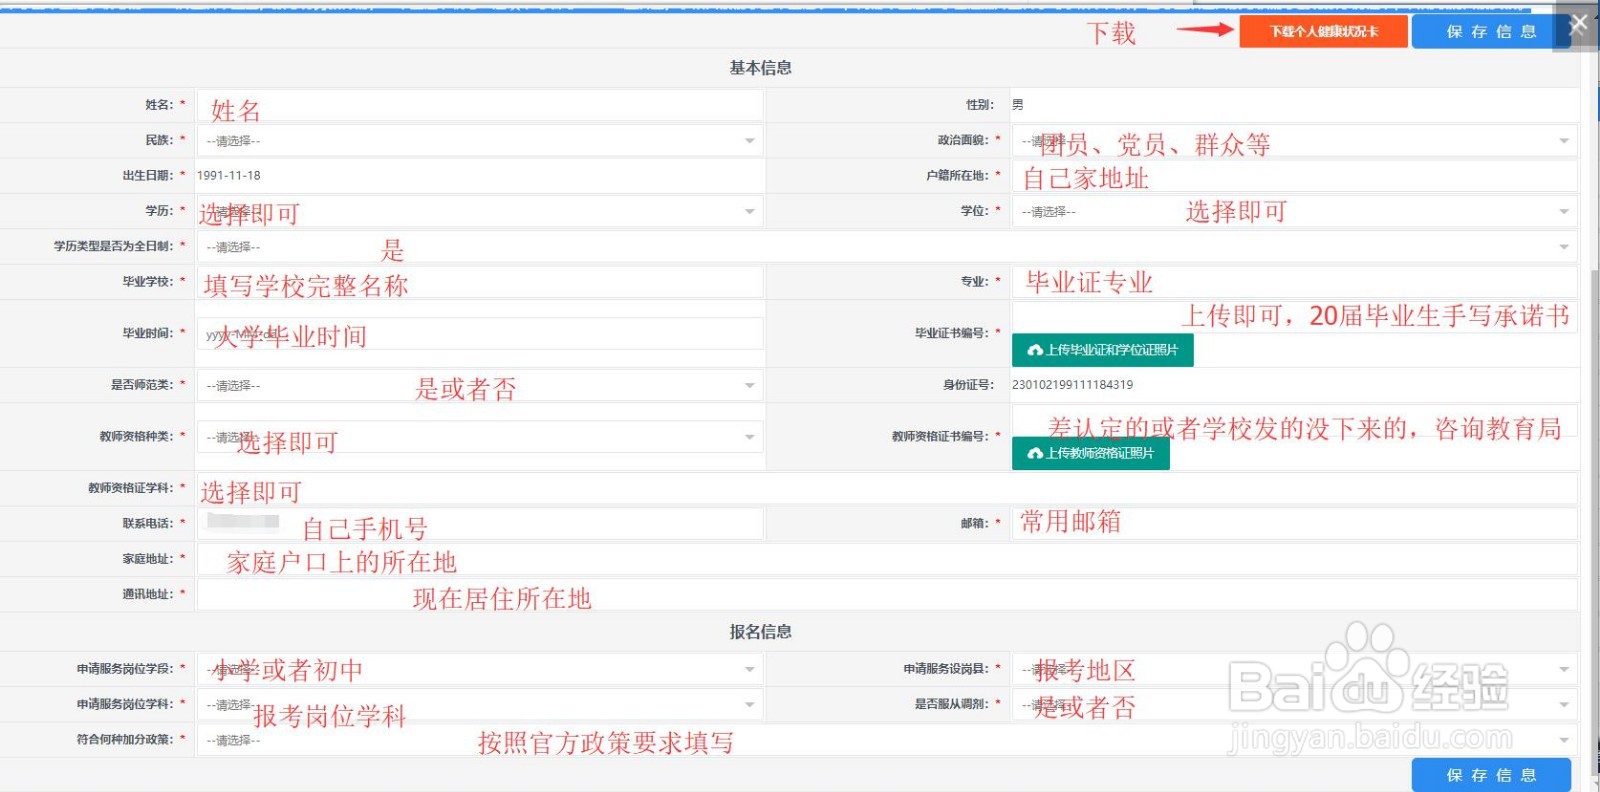Click the 毕业学校 input field
Viewport: 1600px width, 792px height.
click(x=480, y=282)
